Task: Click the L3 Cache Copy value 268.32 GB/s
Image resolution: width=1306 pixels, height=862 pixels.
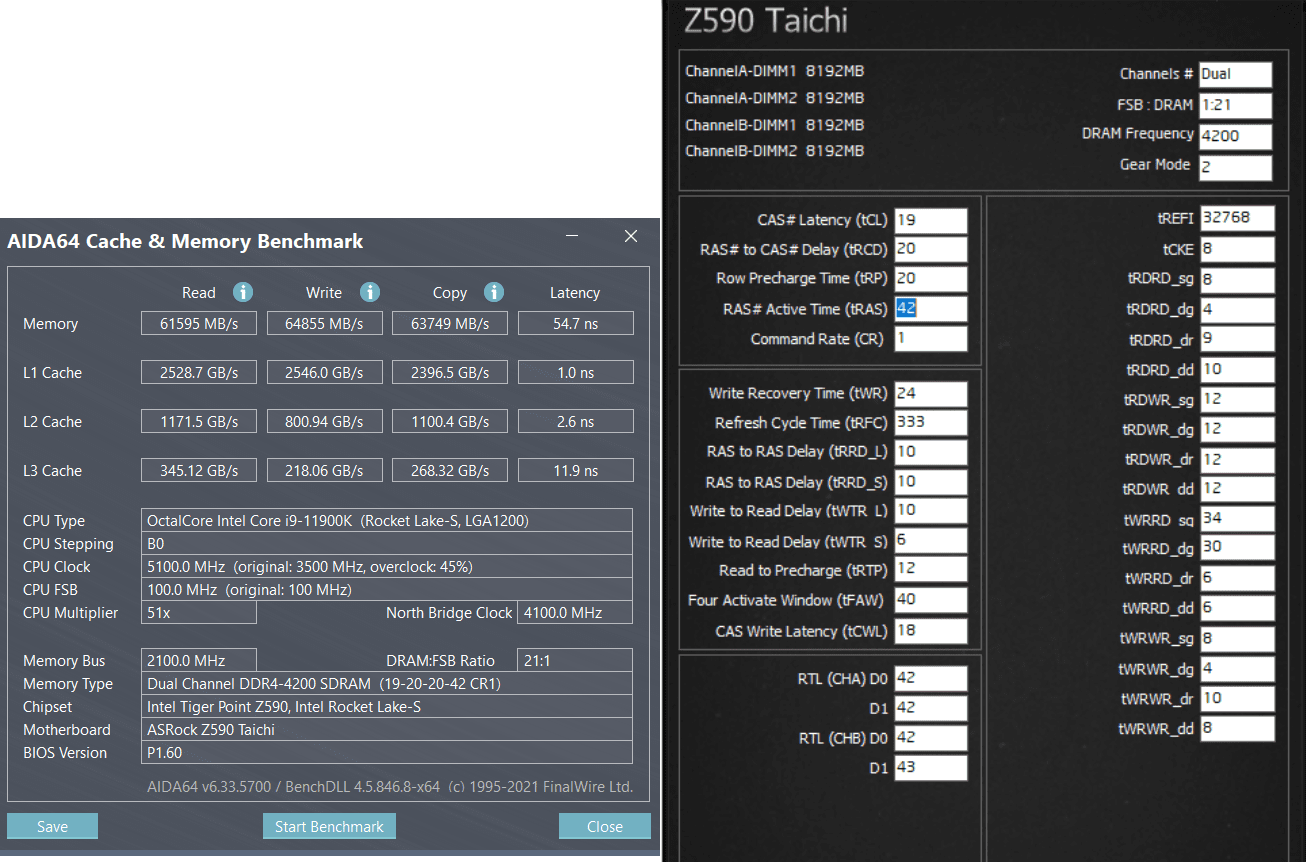Action: [x=450, y=470]
